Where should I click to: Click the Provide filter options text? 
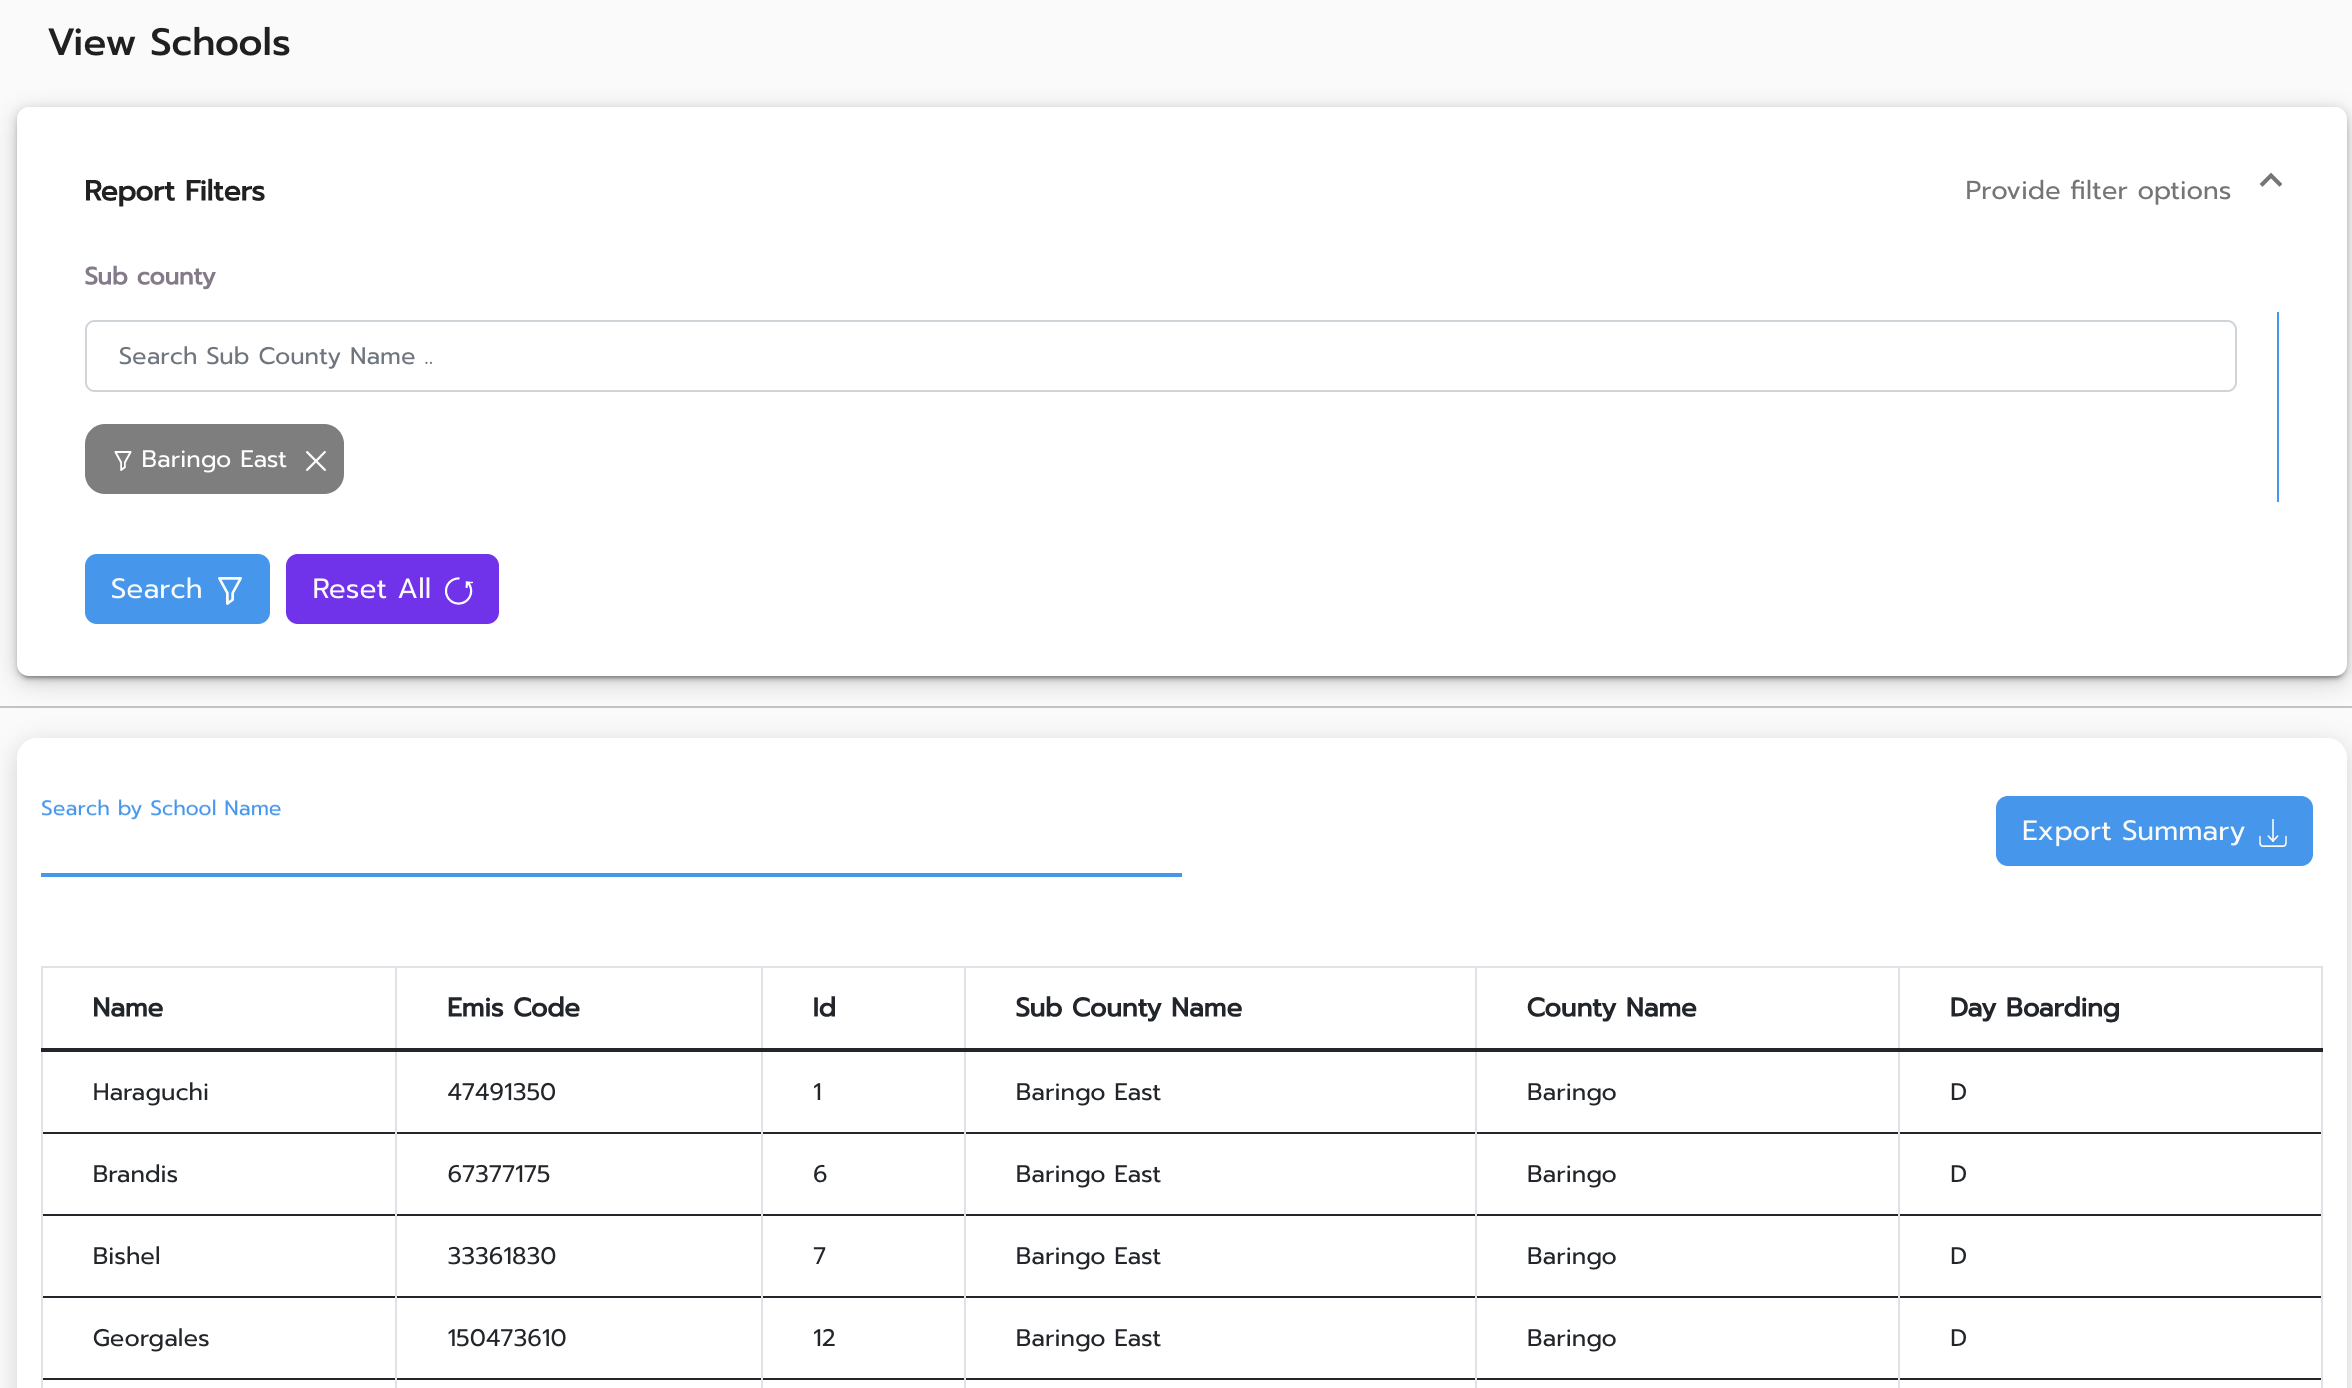pyautogui.click(x=2097, y=191)
